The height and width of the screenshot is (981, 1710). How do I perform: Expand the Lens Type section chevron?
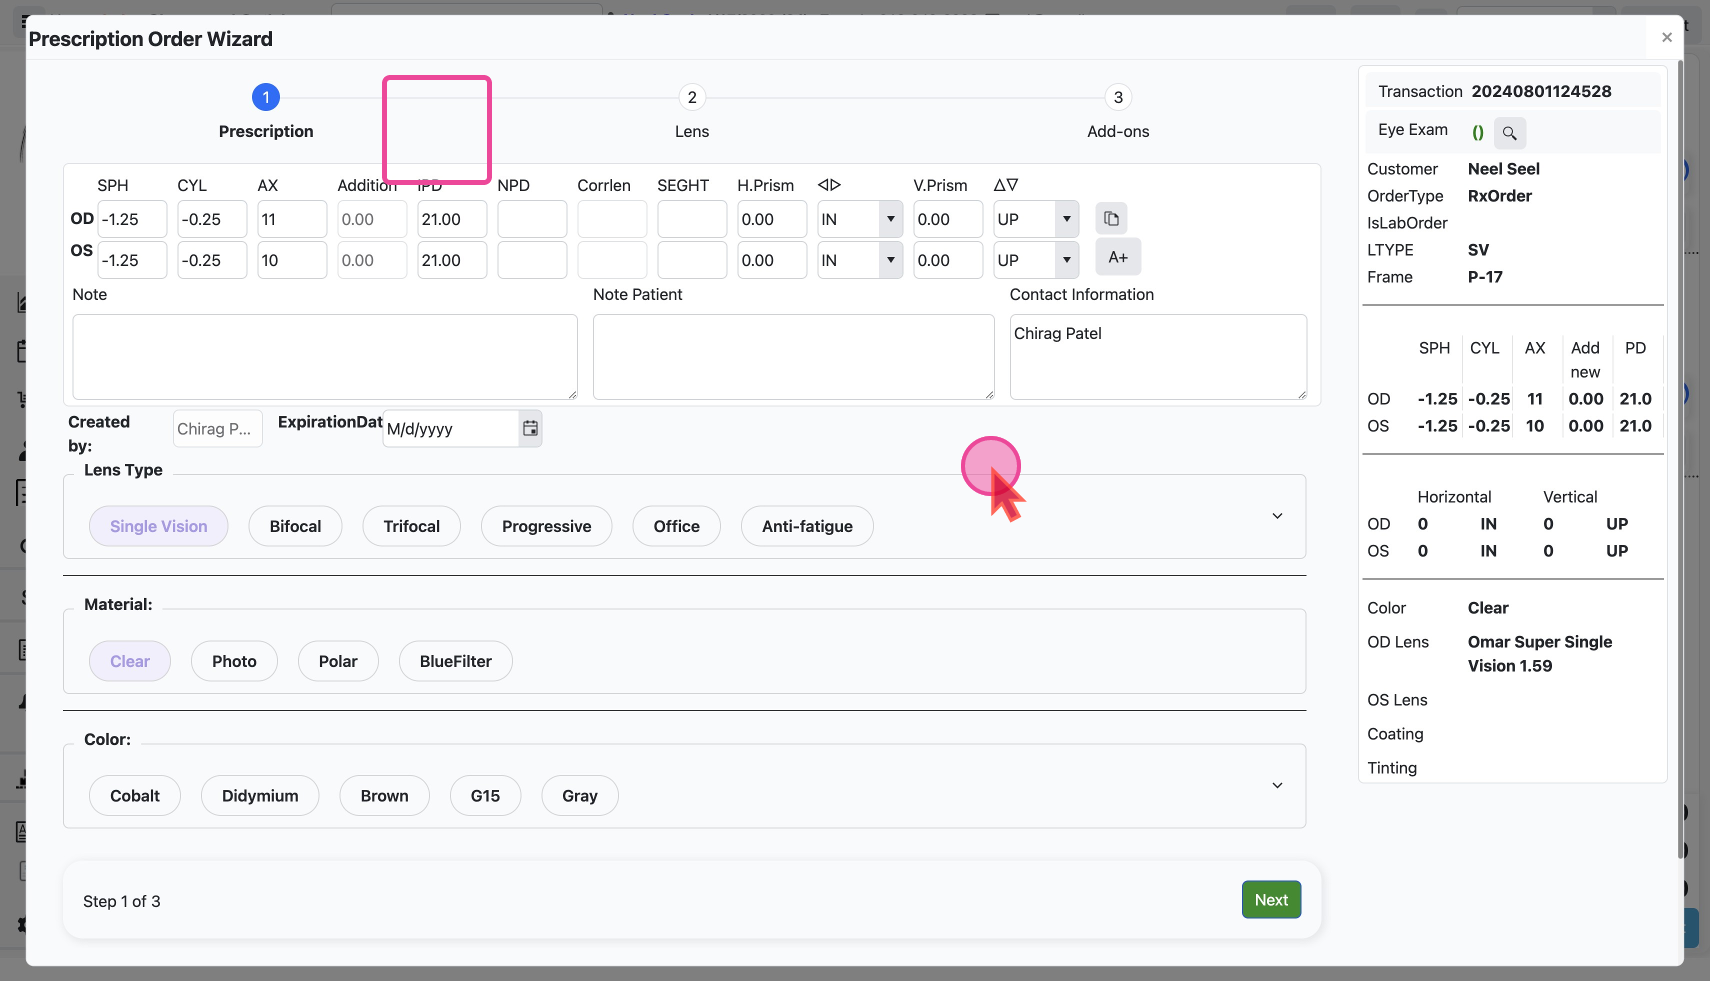pos(1277,517)
